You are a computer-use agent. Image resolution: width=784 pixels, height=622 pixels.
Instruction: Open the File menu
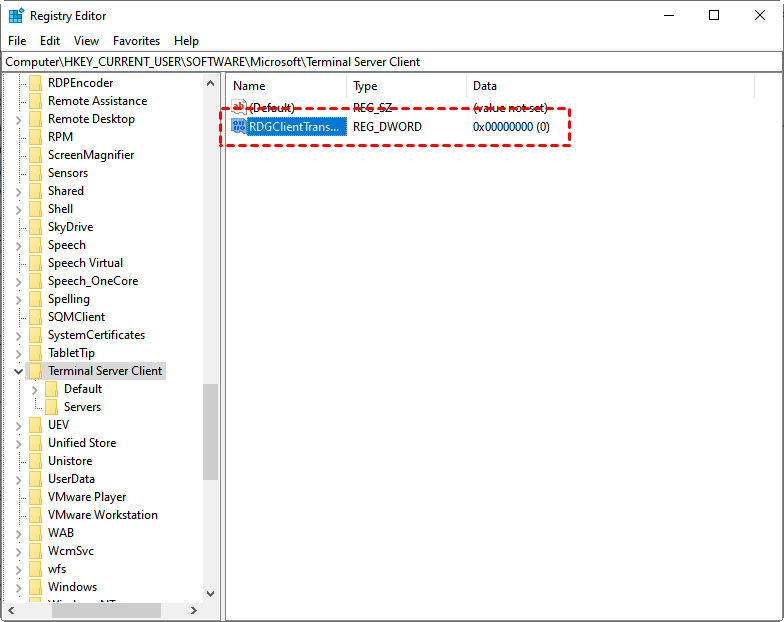pyautogui.click(x=18, y=40)
